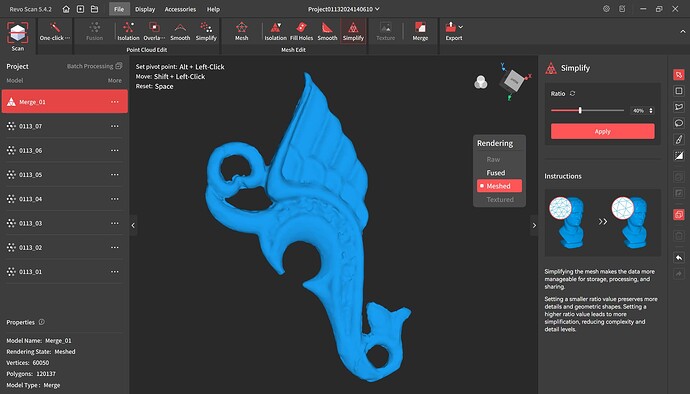
Task: Select the 0113_04 point cloud item
Action: (65, 199)
